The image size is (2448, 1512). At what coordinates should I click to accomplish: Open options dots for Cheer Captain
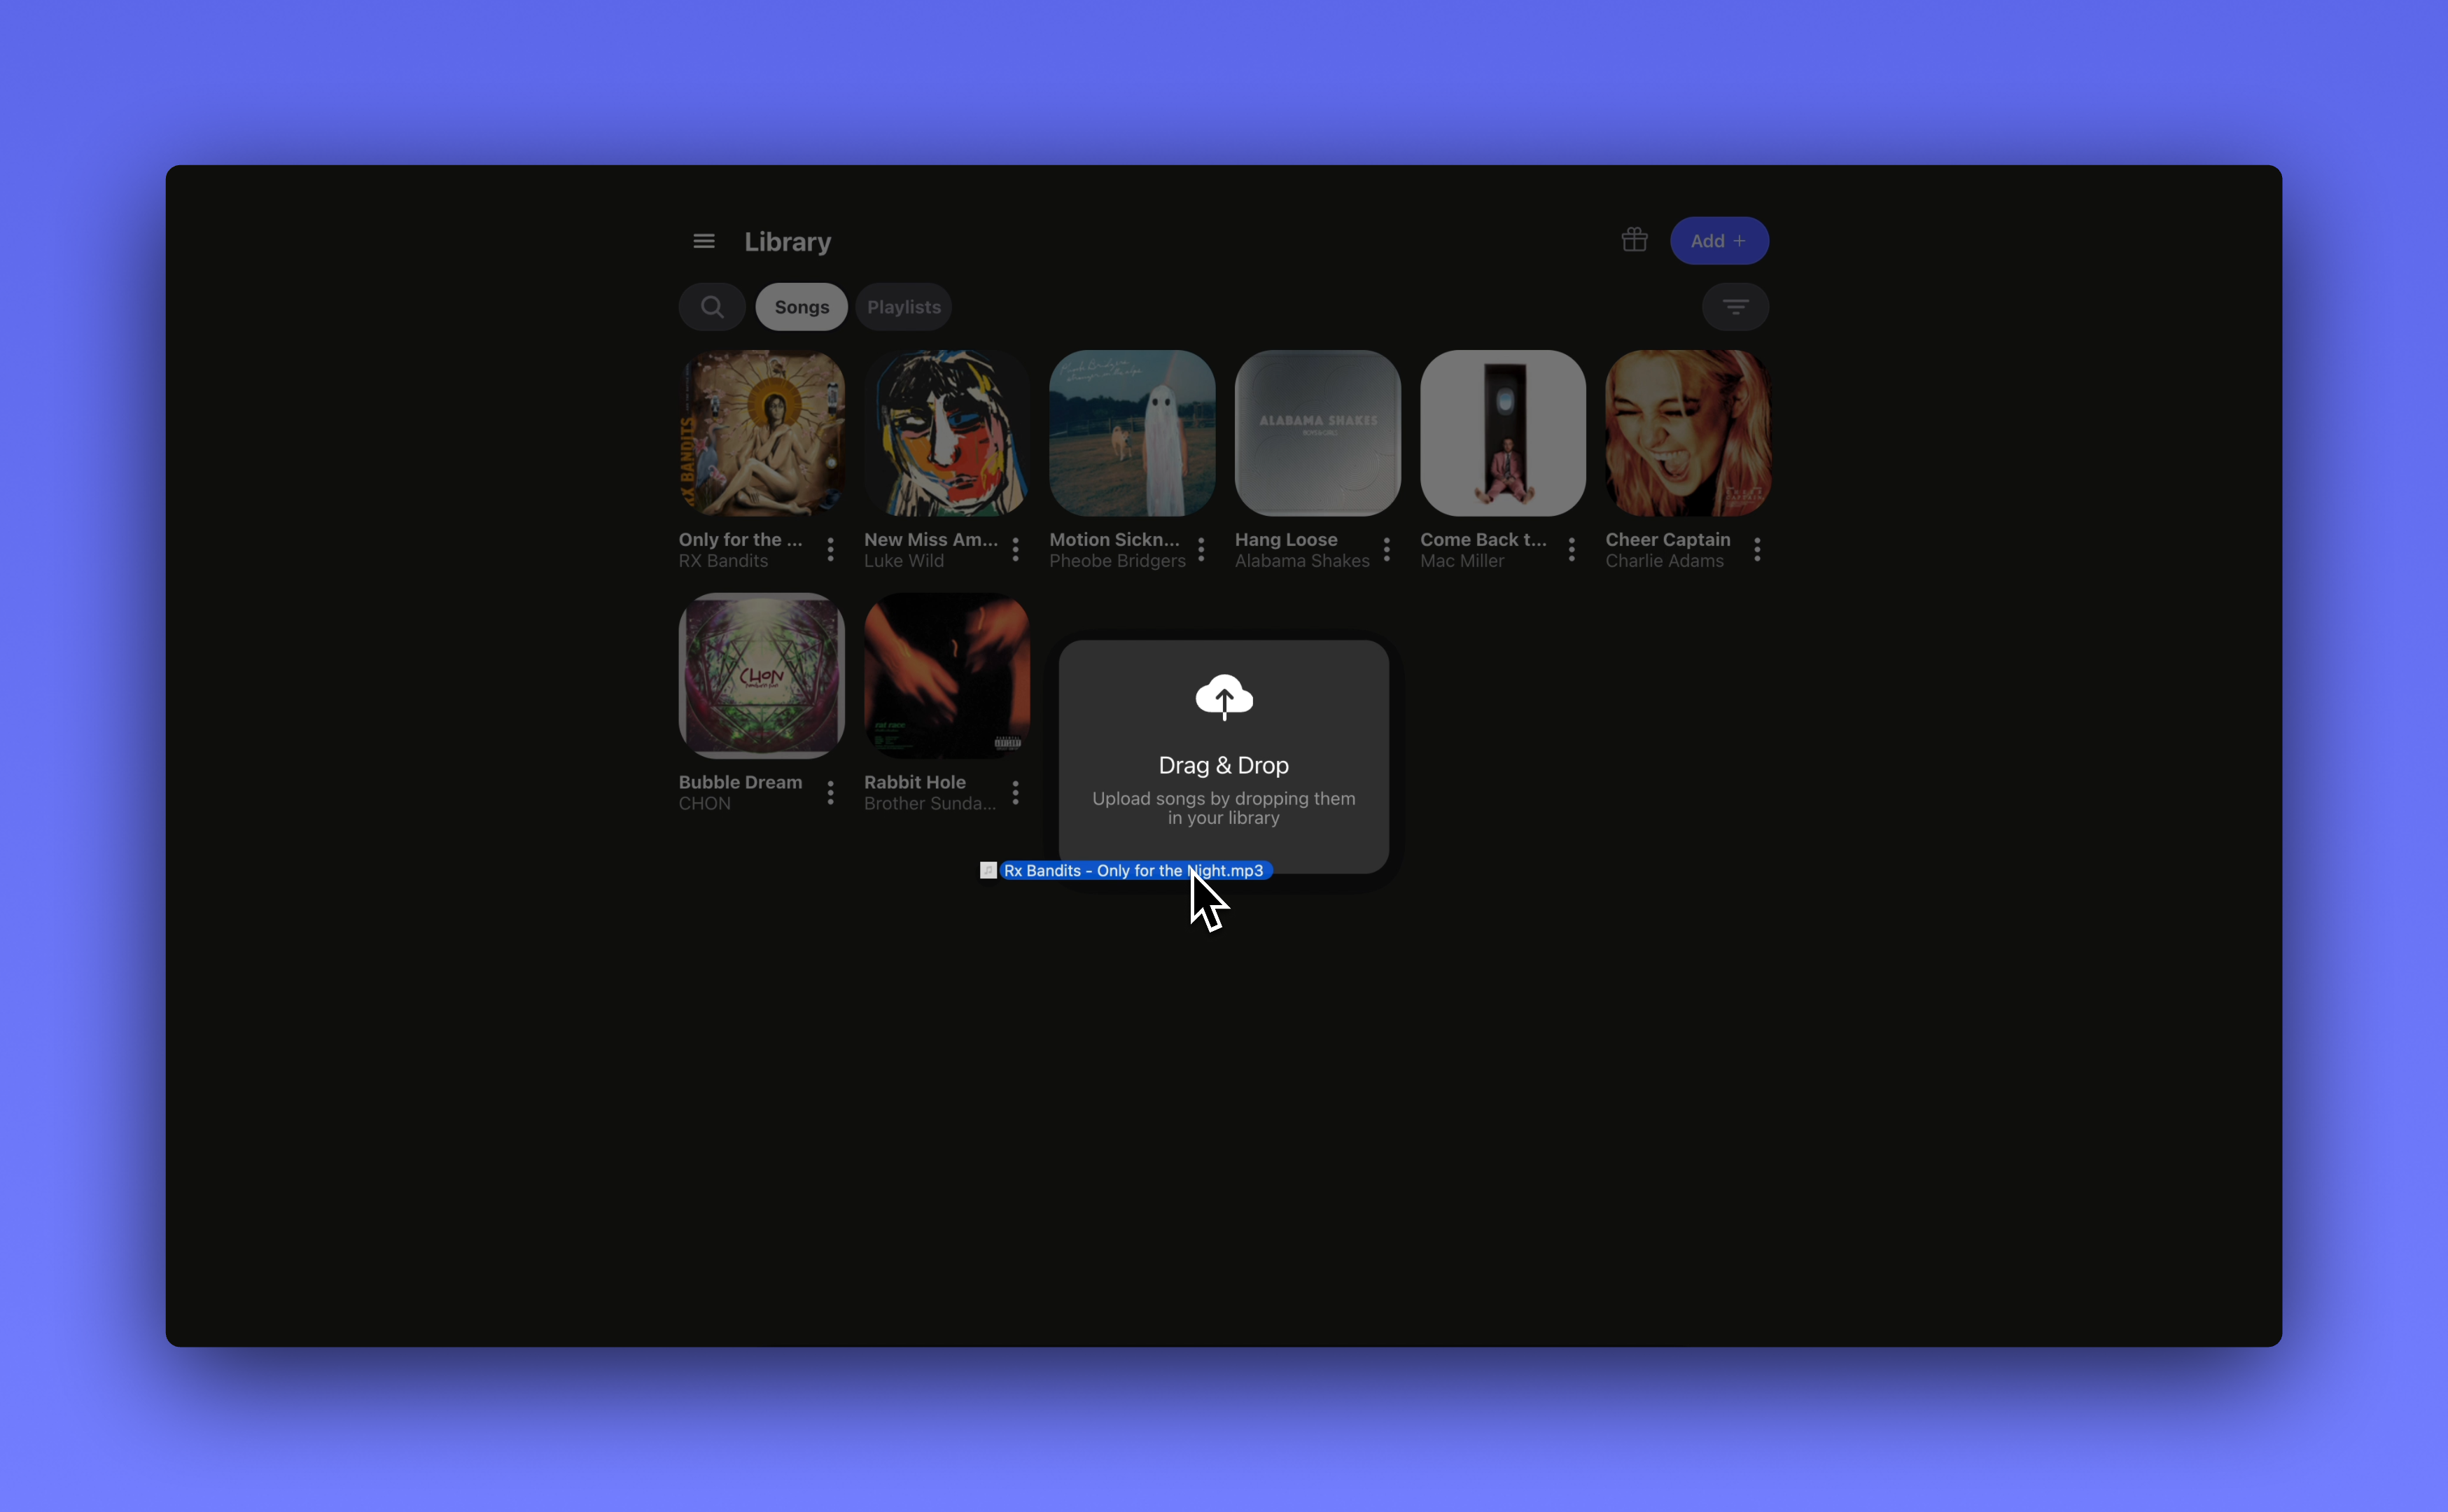click(1757, 549)
